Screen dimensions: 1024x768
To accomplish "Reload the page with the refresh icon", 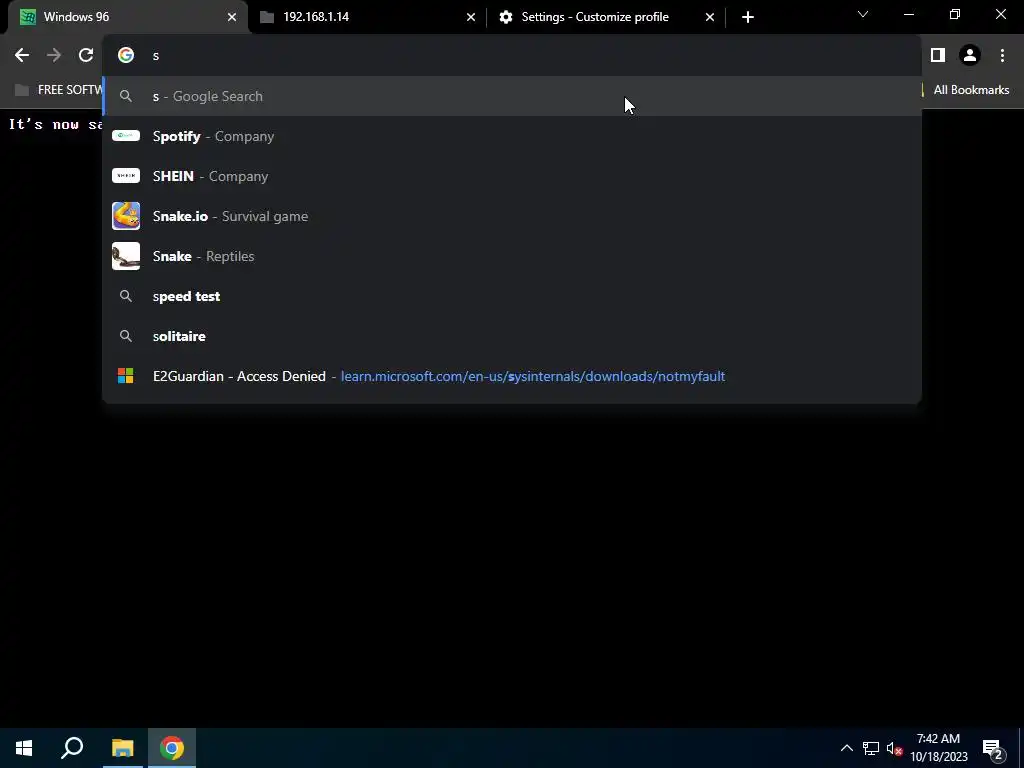I will click(x=86, y=56).
